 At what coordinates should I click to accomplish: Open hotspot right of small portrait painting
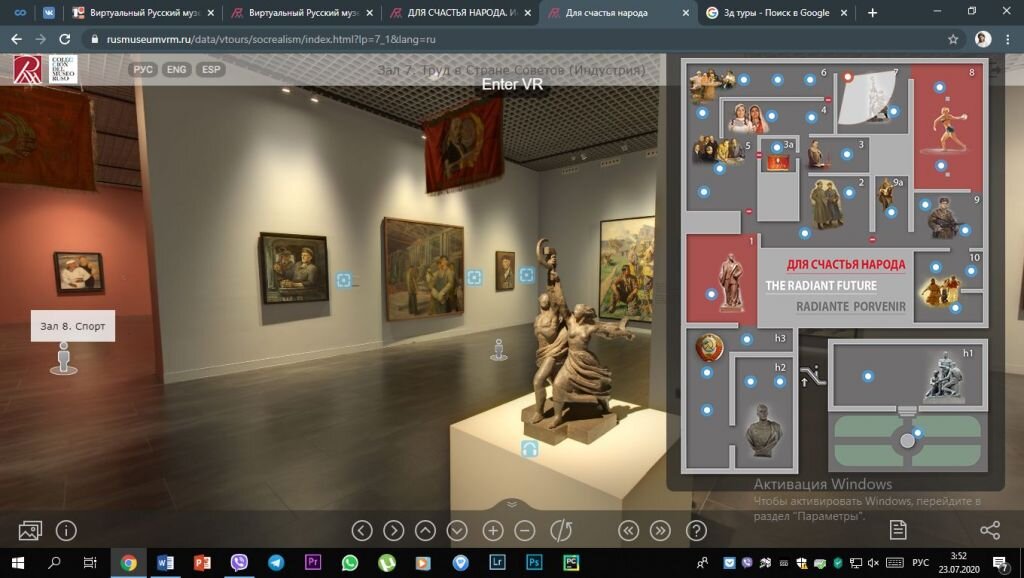pos(526,275)
